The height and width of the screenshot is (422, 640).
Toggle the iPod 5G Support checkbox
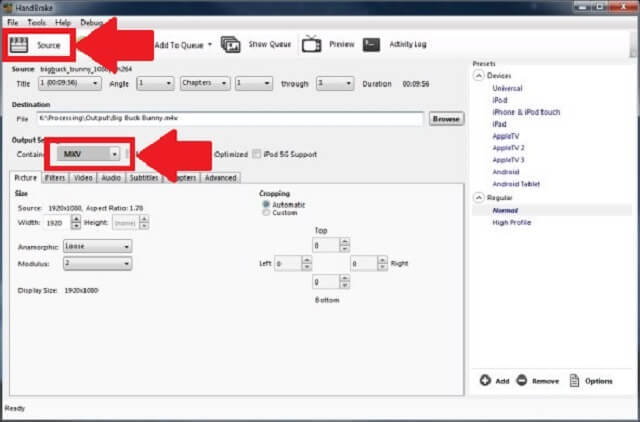257,154
